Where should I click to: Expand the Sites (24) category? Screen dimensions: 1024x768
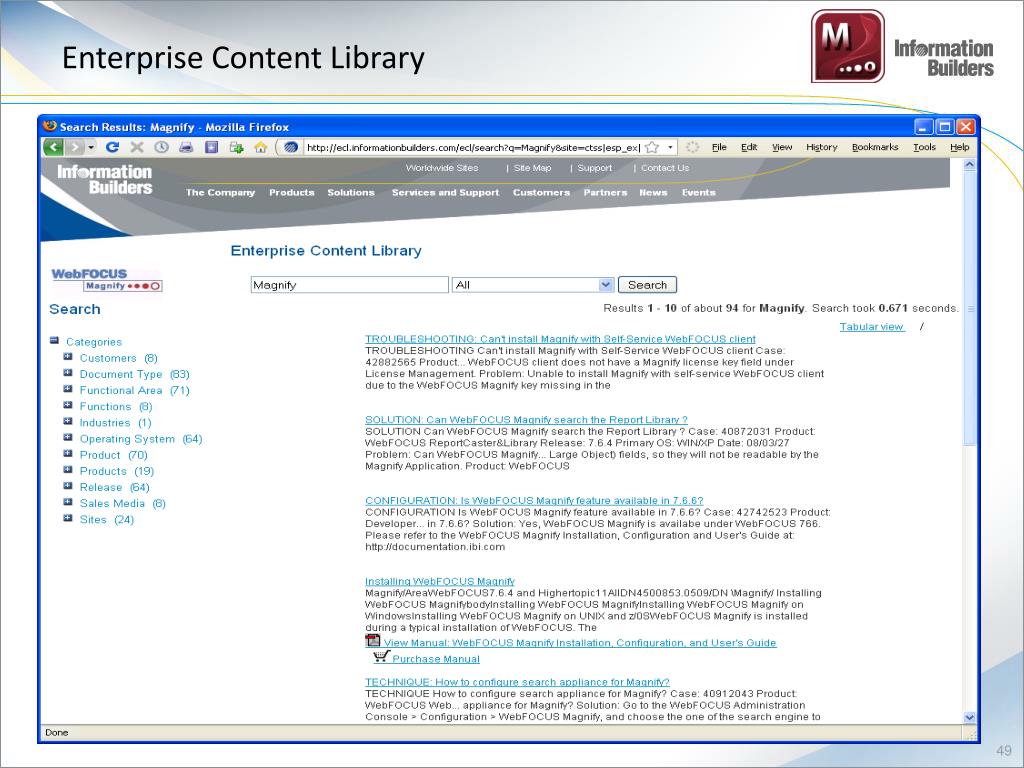tap(68, 518)
